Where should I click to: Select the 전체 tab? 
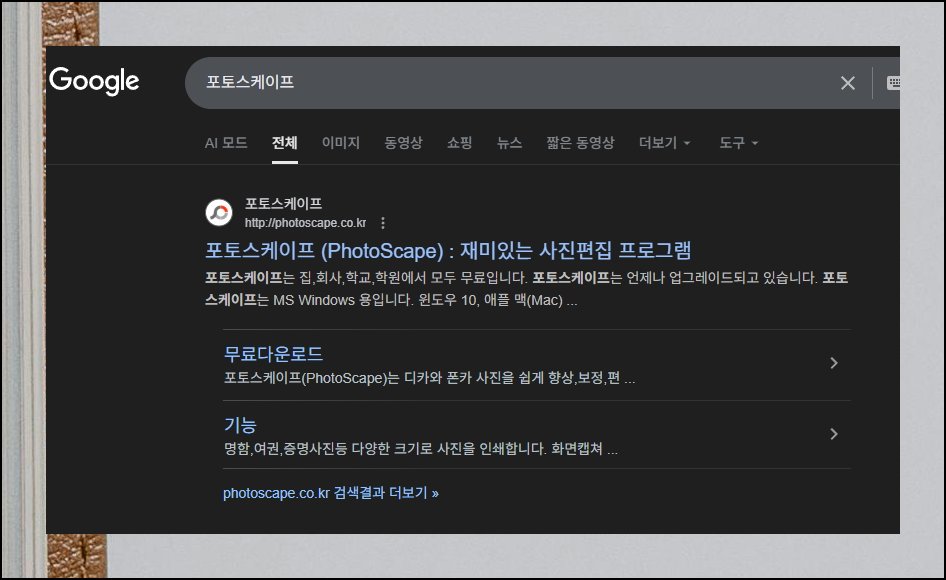pos(285,143)
